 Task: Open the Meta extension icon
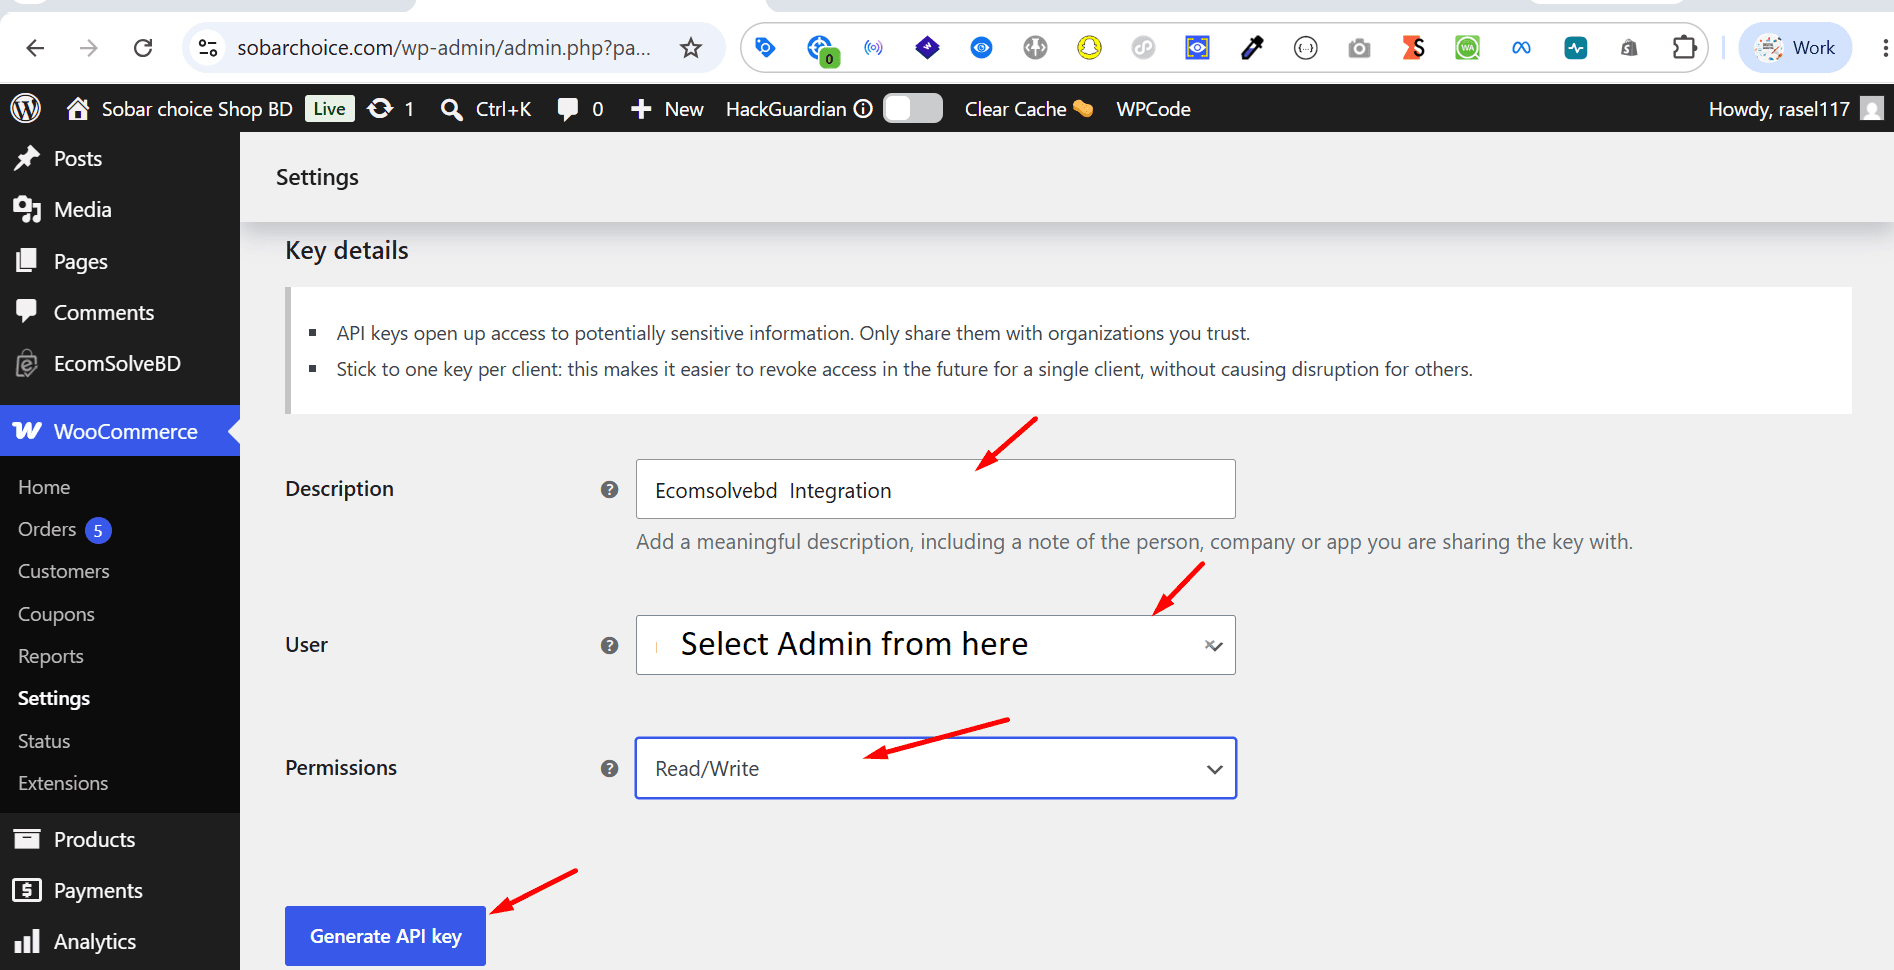coord(1521,47)
